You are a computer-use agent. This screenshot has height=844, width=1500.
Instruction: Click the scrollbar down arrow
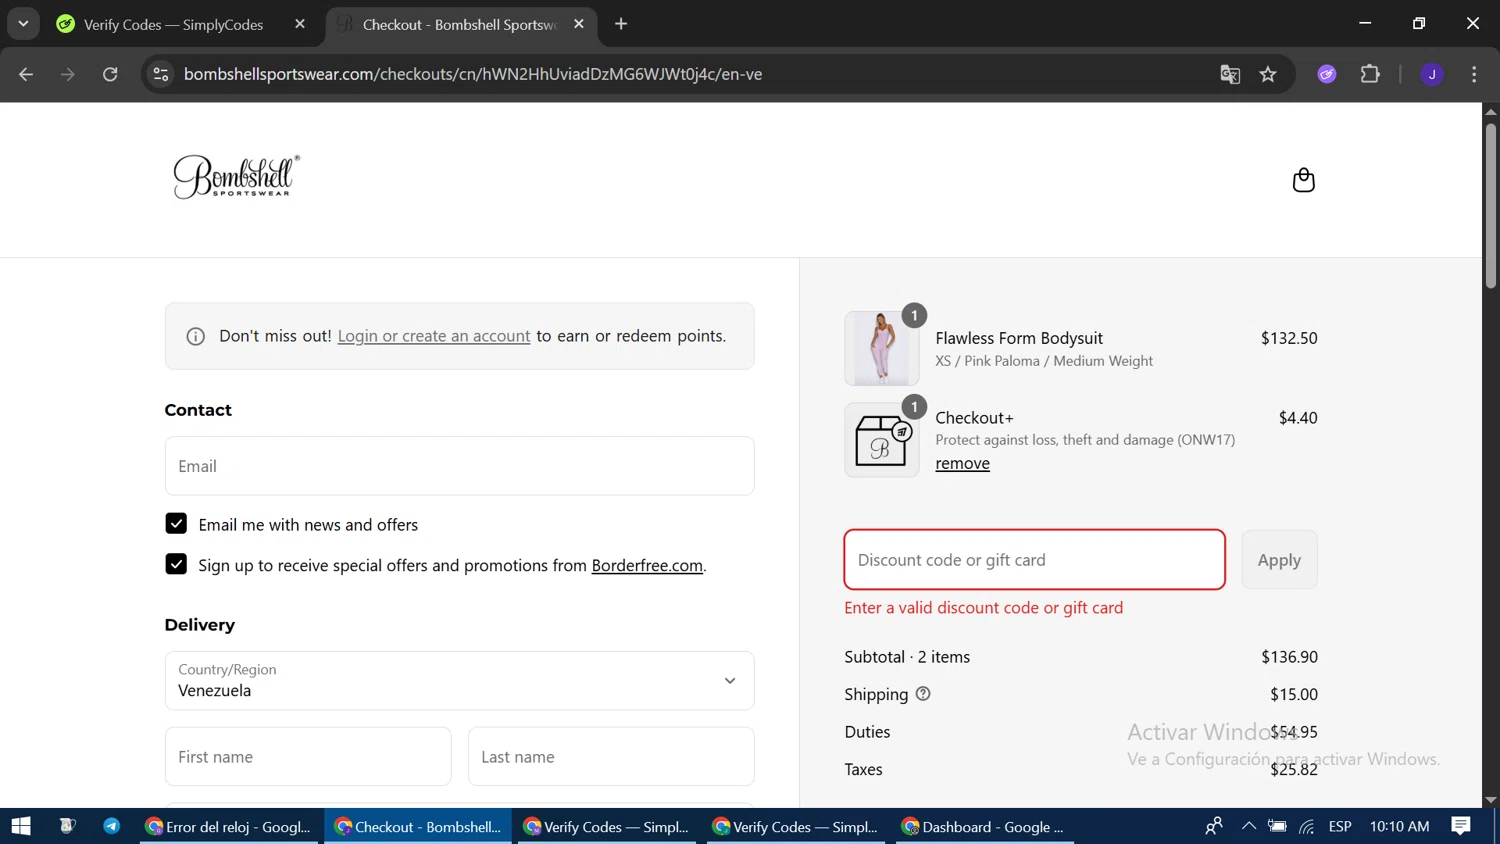click(1491, 800)
